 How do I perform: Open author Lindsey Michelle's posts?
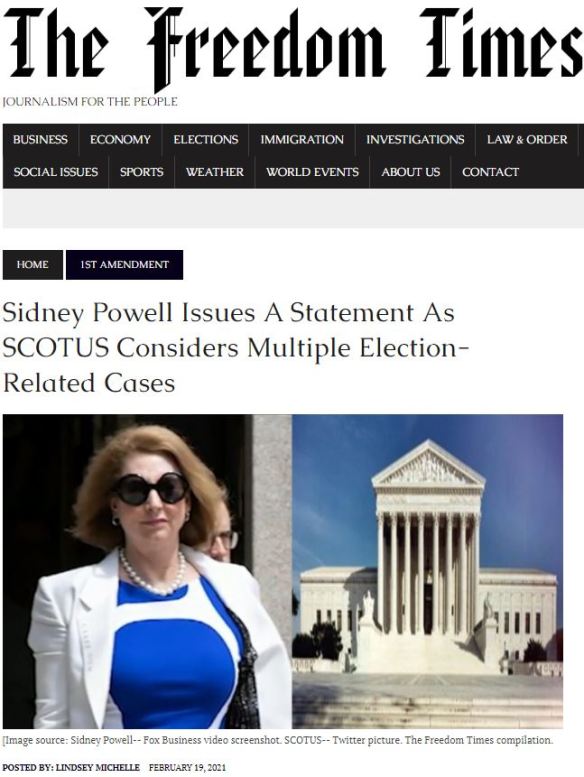pyautogui.click(x=98, y=767)
